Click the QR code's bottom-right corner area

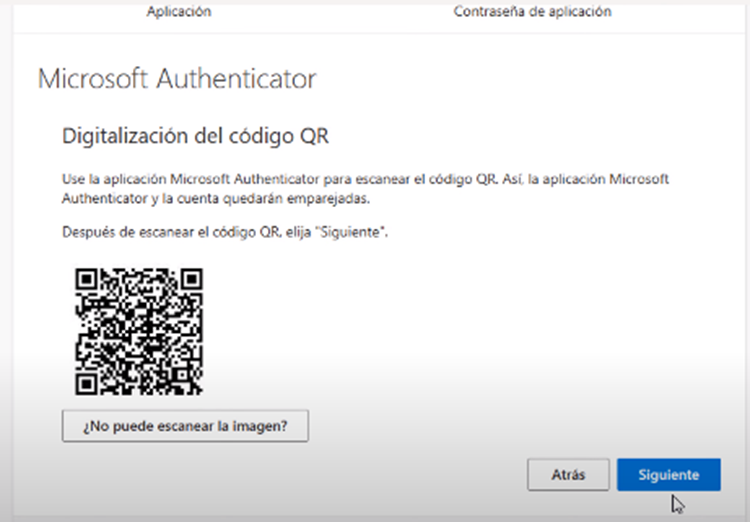coord(191,384)
